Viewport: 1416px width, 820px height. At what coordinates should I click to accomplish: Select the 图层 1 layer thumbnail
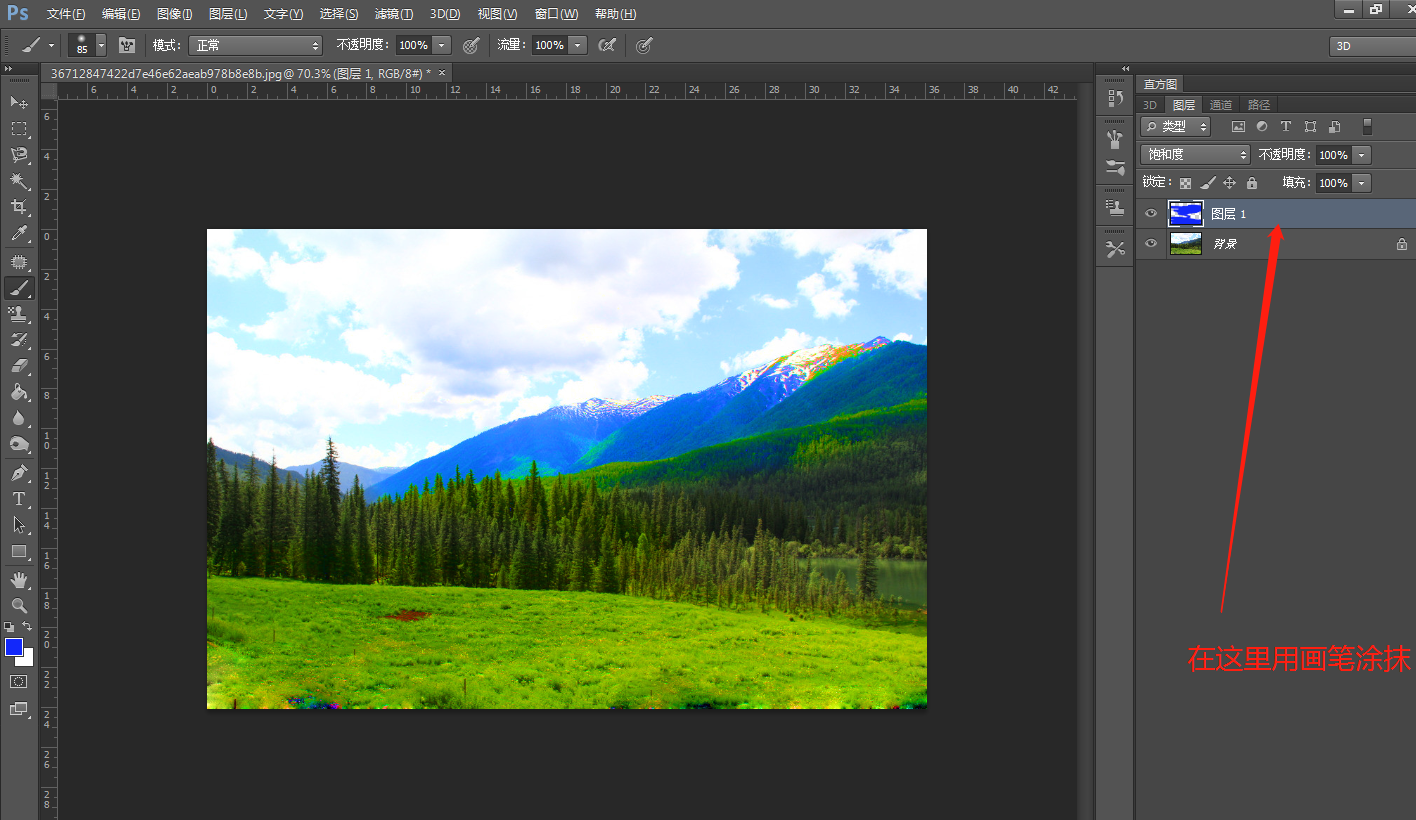[1186, 214]
